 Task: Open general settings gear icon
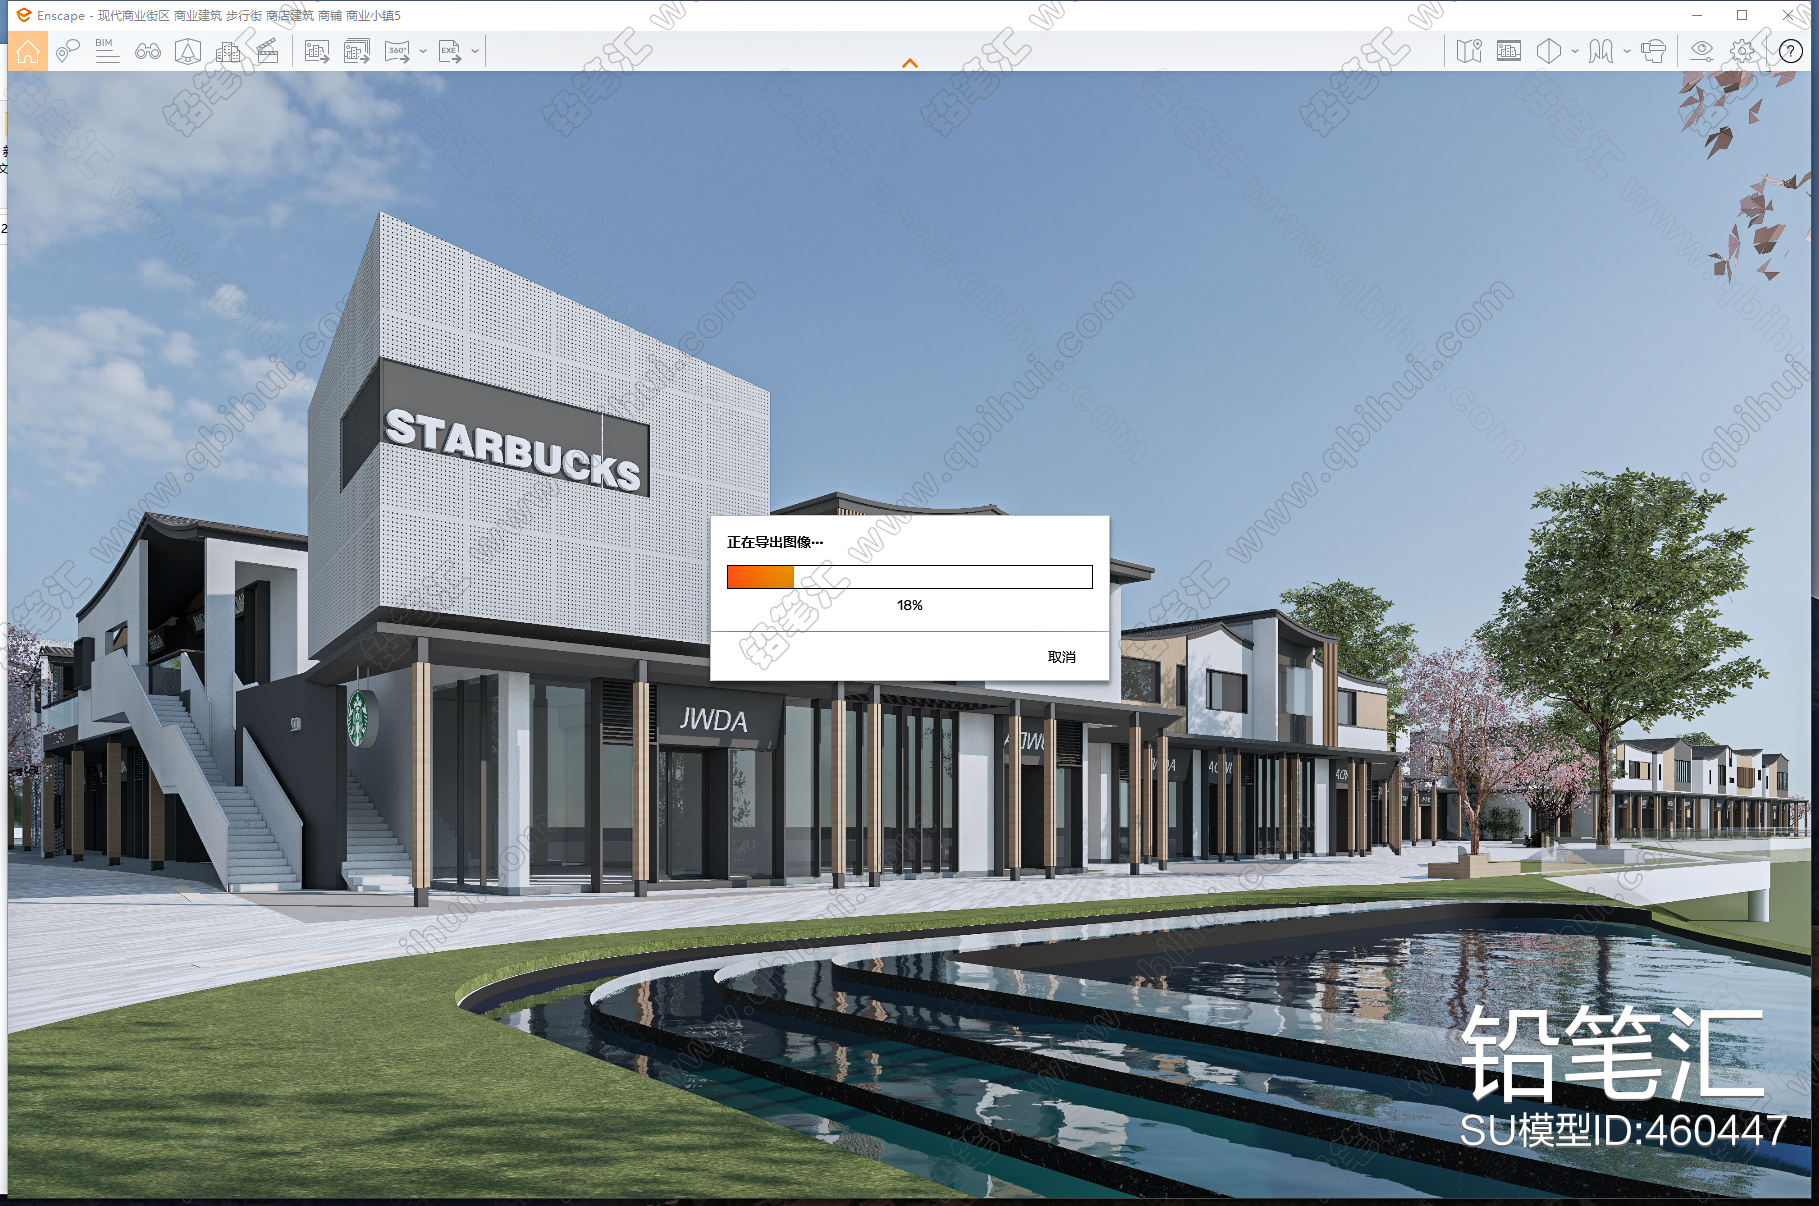(x=1742, y=51)
